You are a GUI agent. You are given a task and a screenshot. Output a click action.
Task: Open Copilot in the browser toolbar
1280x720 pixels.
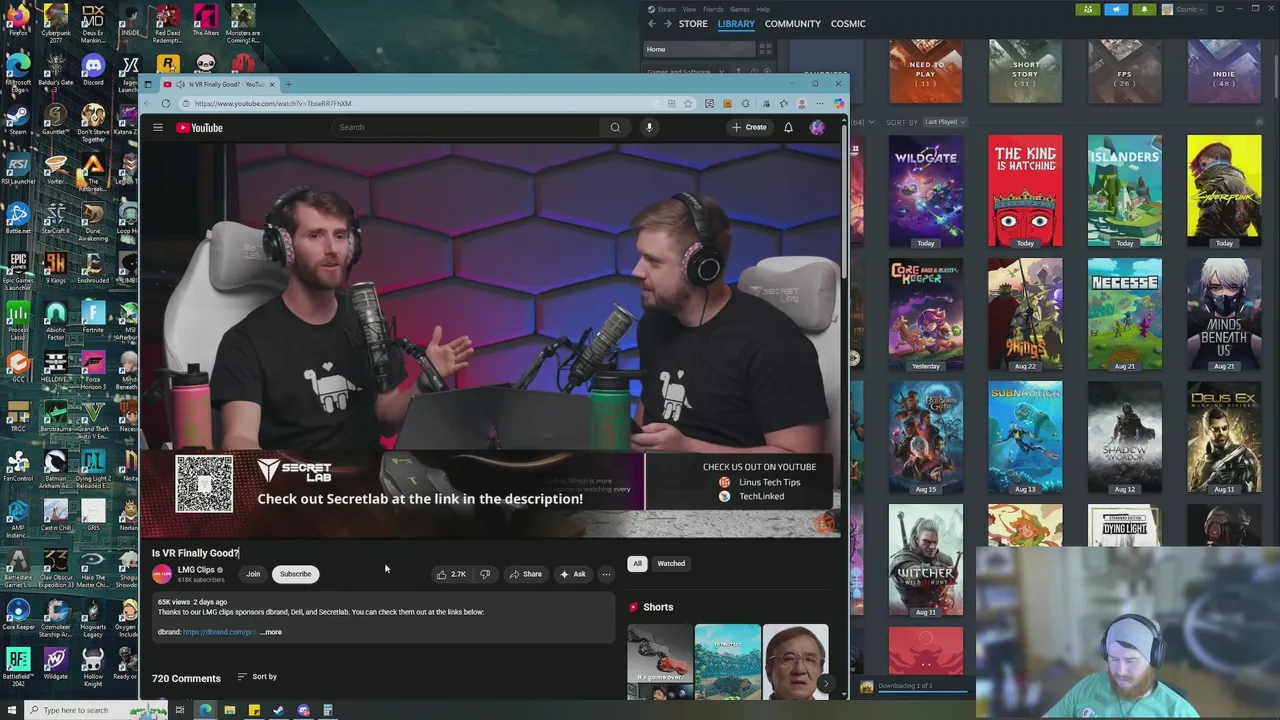[x=838, y=103]
